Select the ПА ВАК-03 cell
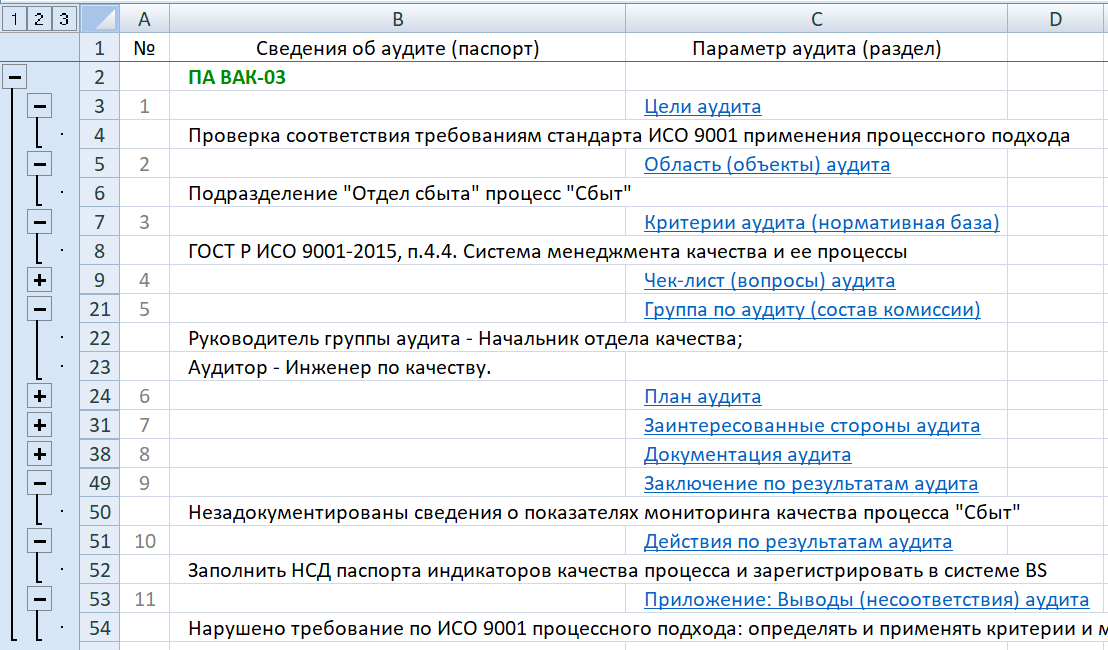The image size is (1108, 650). pyautogui.click(x=237, y=78)
